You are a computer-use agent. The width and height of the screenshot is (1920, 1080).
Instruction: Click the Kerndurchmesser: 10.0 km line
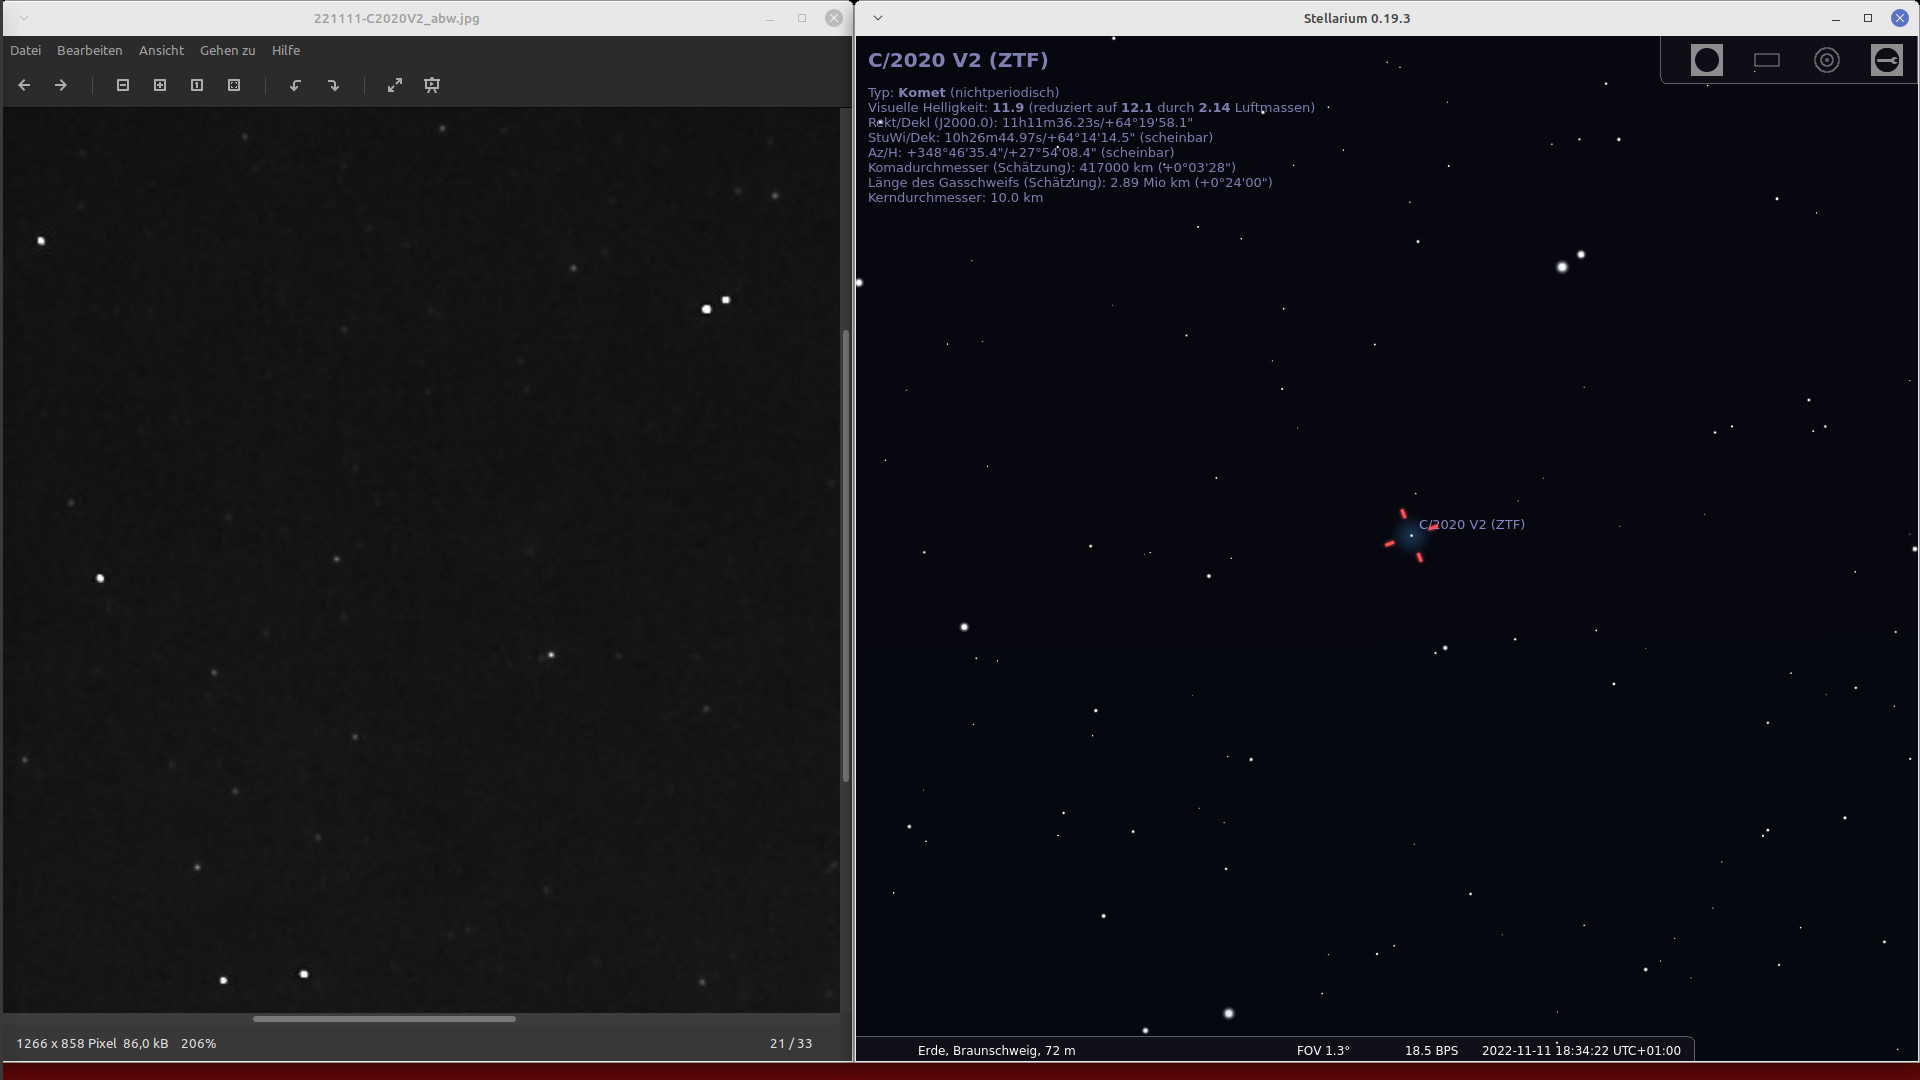(x=955, y=197)
